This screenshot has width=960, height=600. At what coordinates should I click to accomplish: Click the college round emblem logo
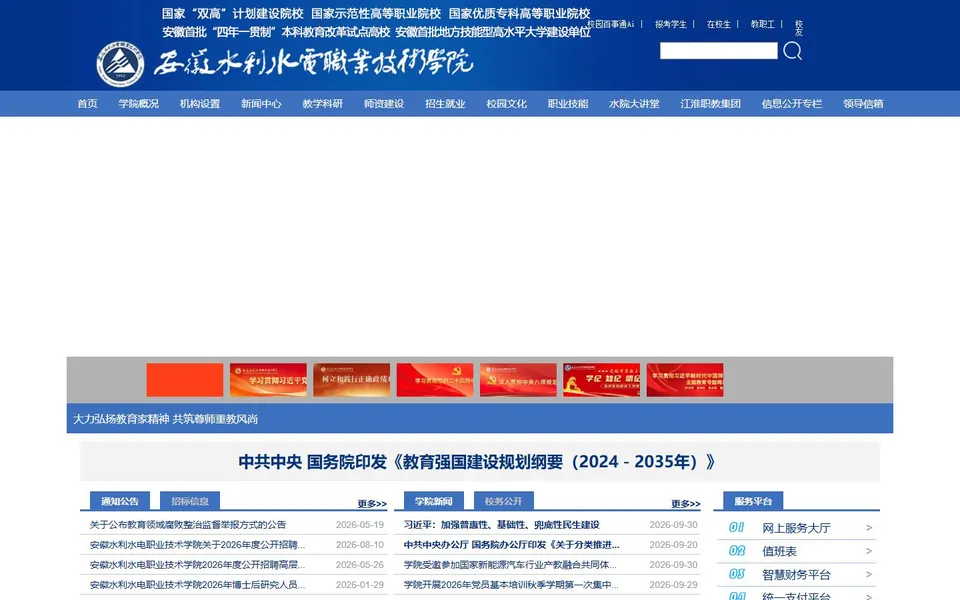point(121,64)
